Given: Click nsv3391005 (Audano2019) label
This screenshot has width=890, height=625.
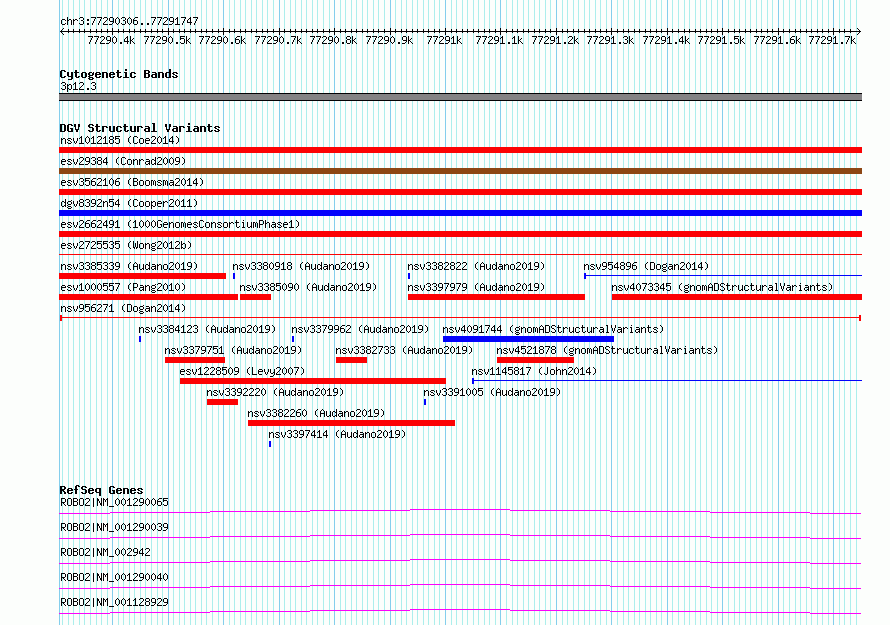Looking at the screenshot, I should tap(492, 392).
